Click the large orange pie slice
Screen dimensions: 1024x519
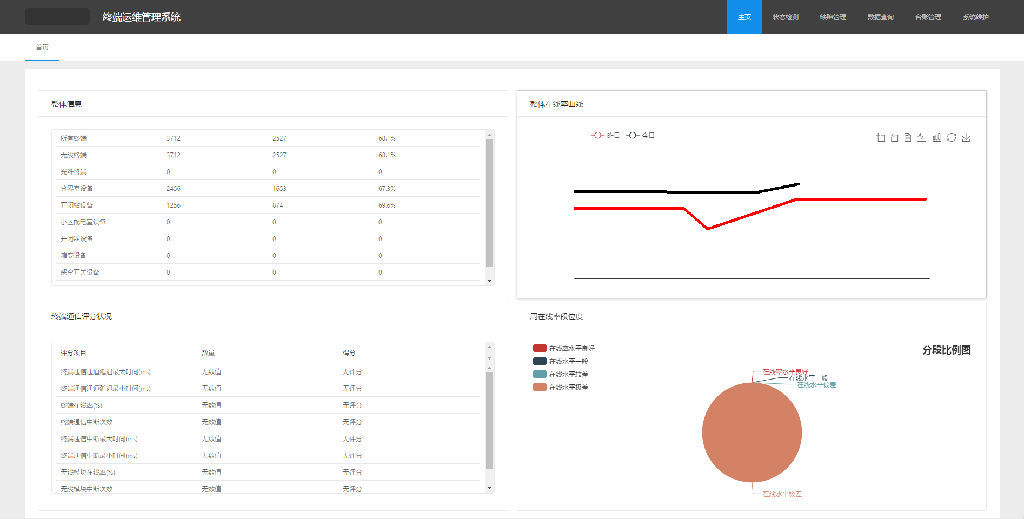pyautogui.click(x=752, y=432)
